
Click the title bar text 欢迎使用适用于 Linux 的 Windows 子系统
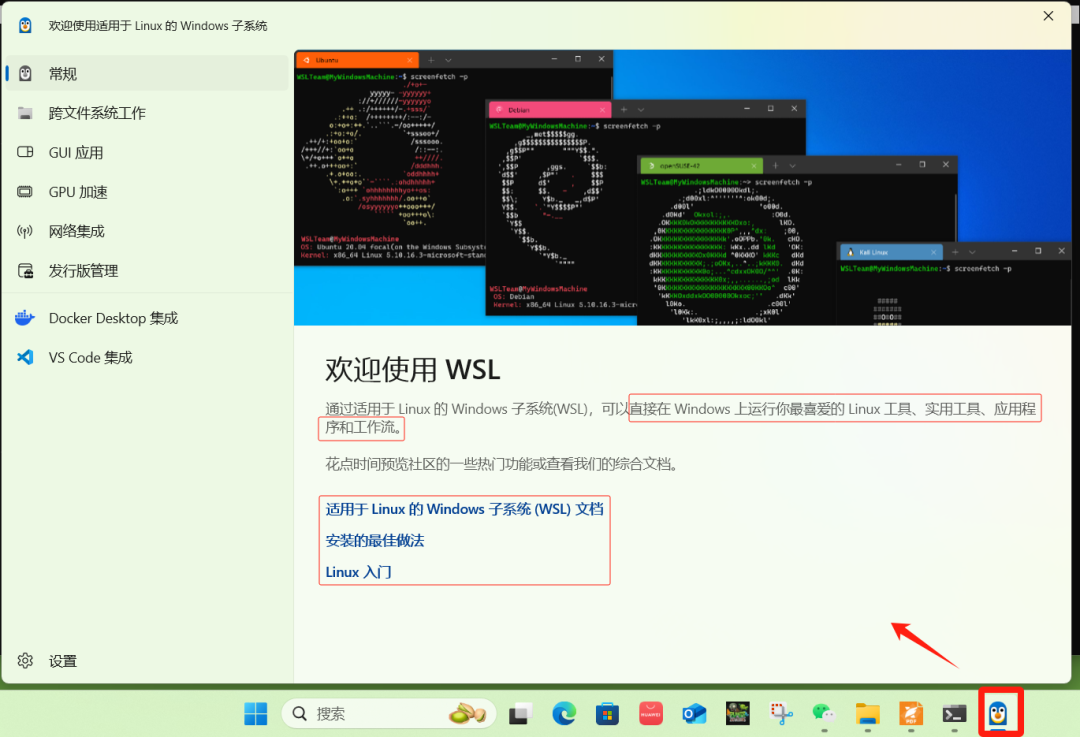pos(158,25)
